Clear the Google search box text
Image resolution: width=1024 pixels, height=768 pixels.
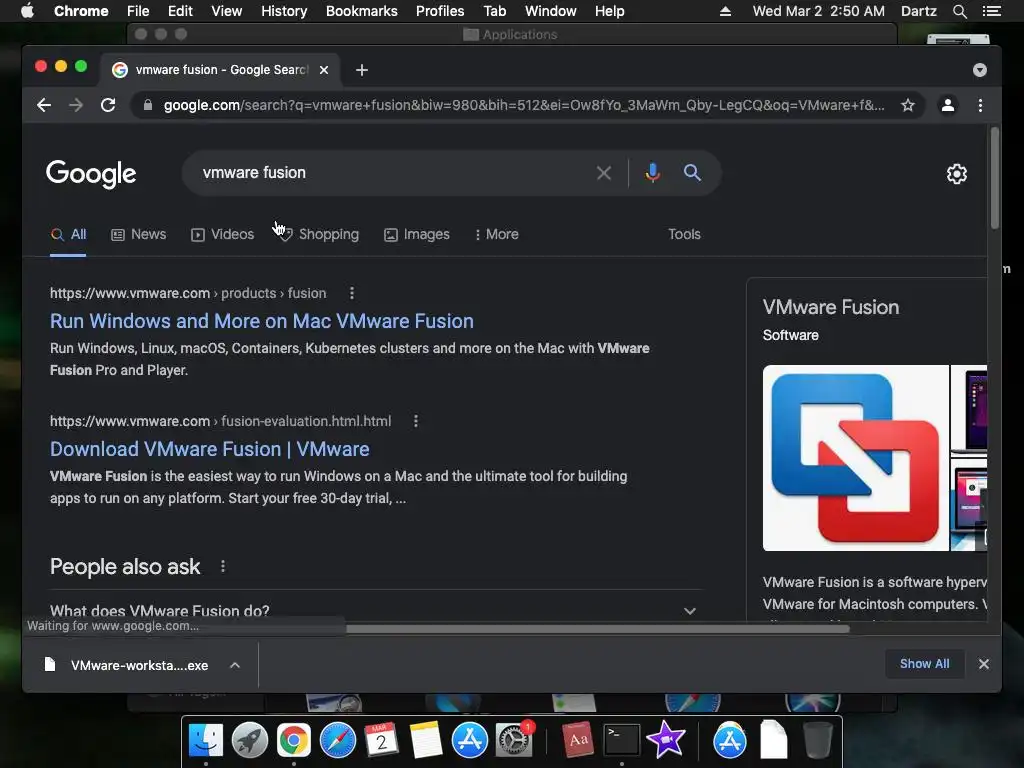[x=604, y=173]
